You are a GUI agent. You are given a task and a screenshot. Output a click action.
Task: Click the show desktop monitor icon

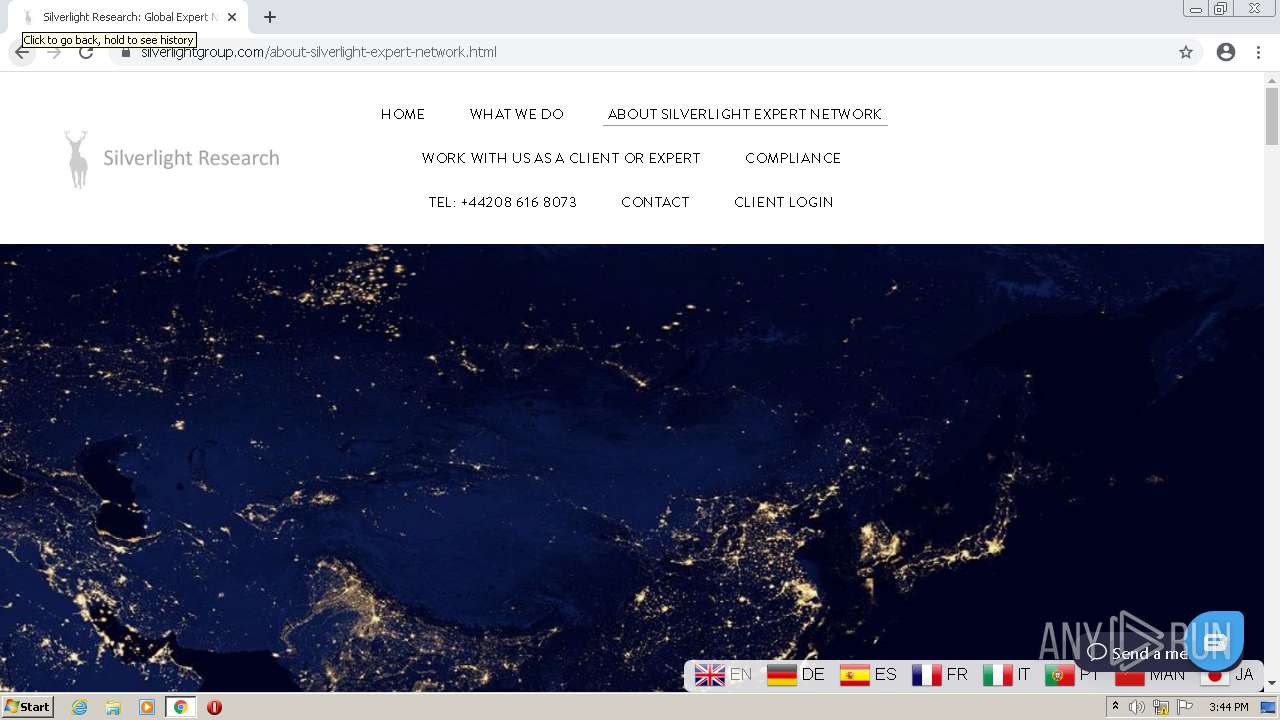(1268, 707)
